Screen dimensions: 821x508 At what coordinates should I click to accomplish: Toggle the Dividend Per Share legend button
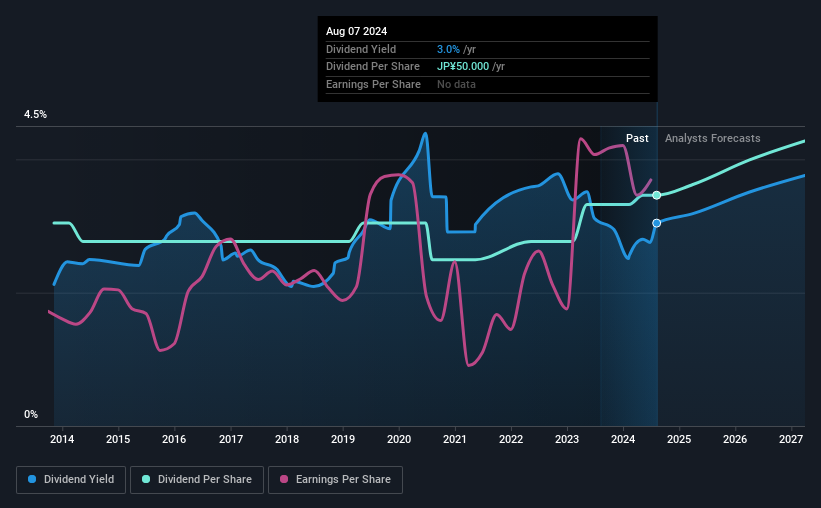pyautogui.click(x=197, y=480)
